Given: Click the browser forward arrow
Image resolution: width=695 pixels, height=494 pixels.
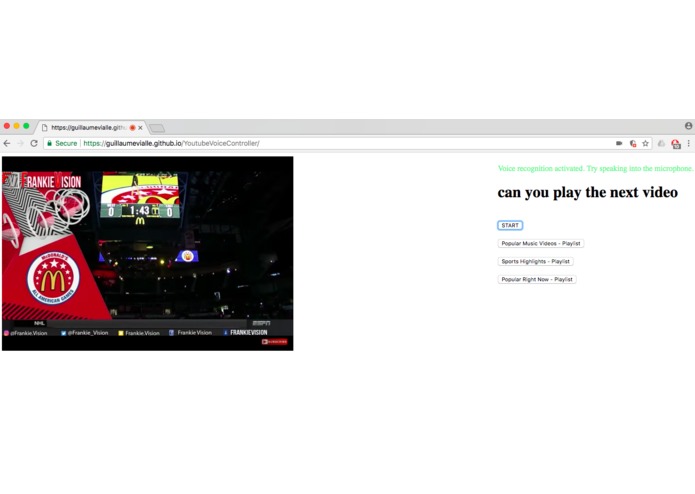Looking at the screenshot, I should coord(20,143).
